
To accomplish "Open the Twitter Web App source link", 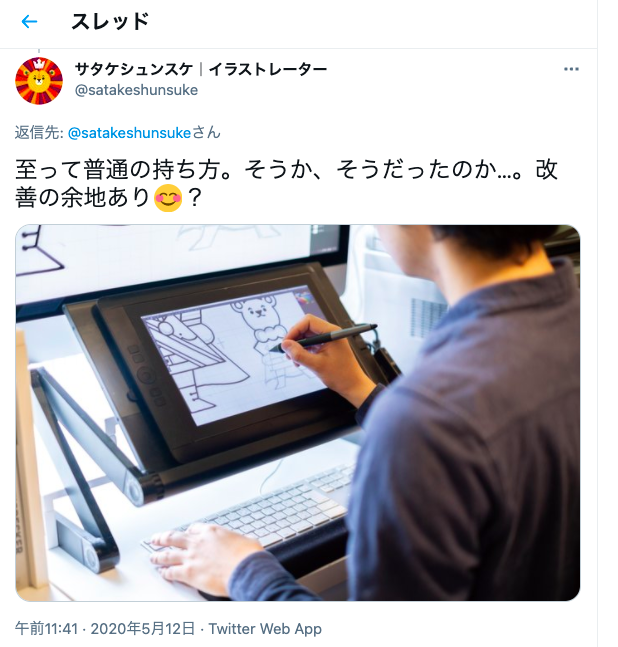I will pyautogui.click(x=265, y=628).
